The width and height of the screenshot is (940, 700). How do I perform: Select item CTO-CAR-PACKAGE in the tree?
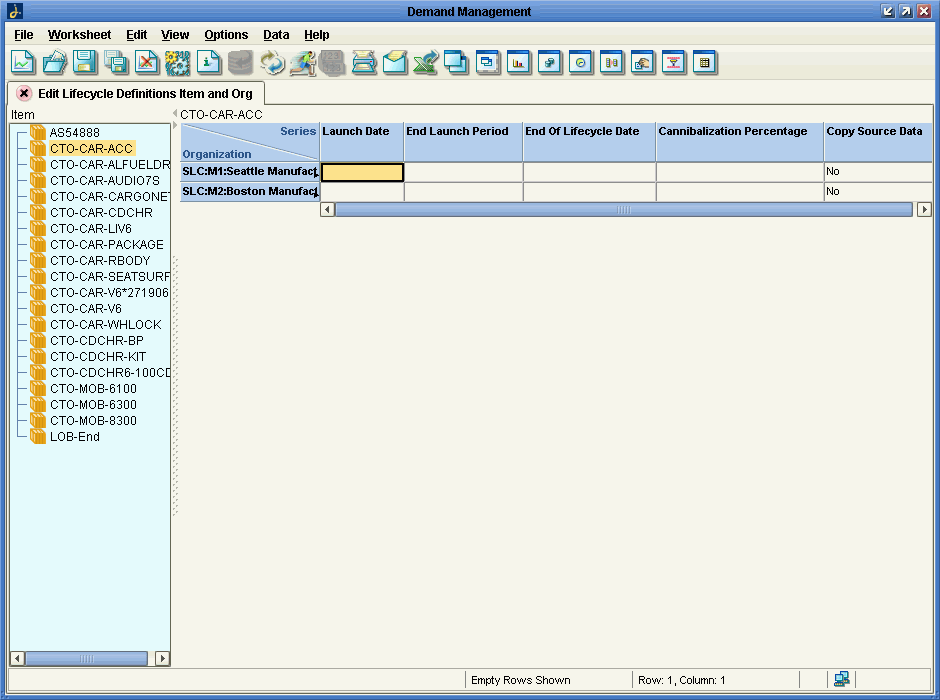pos(107,245)
